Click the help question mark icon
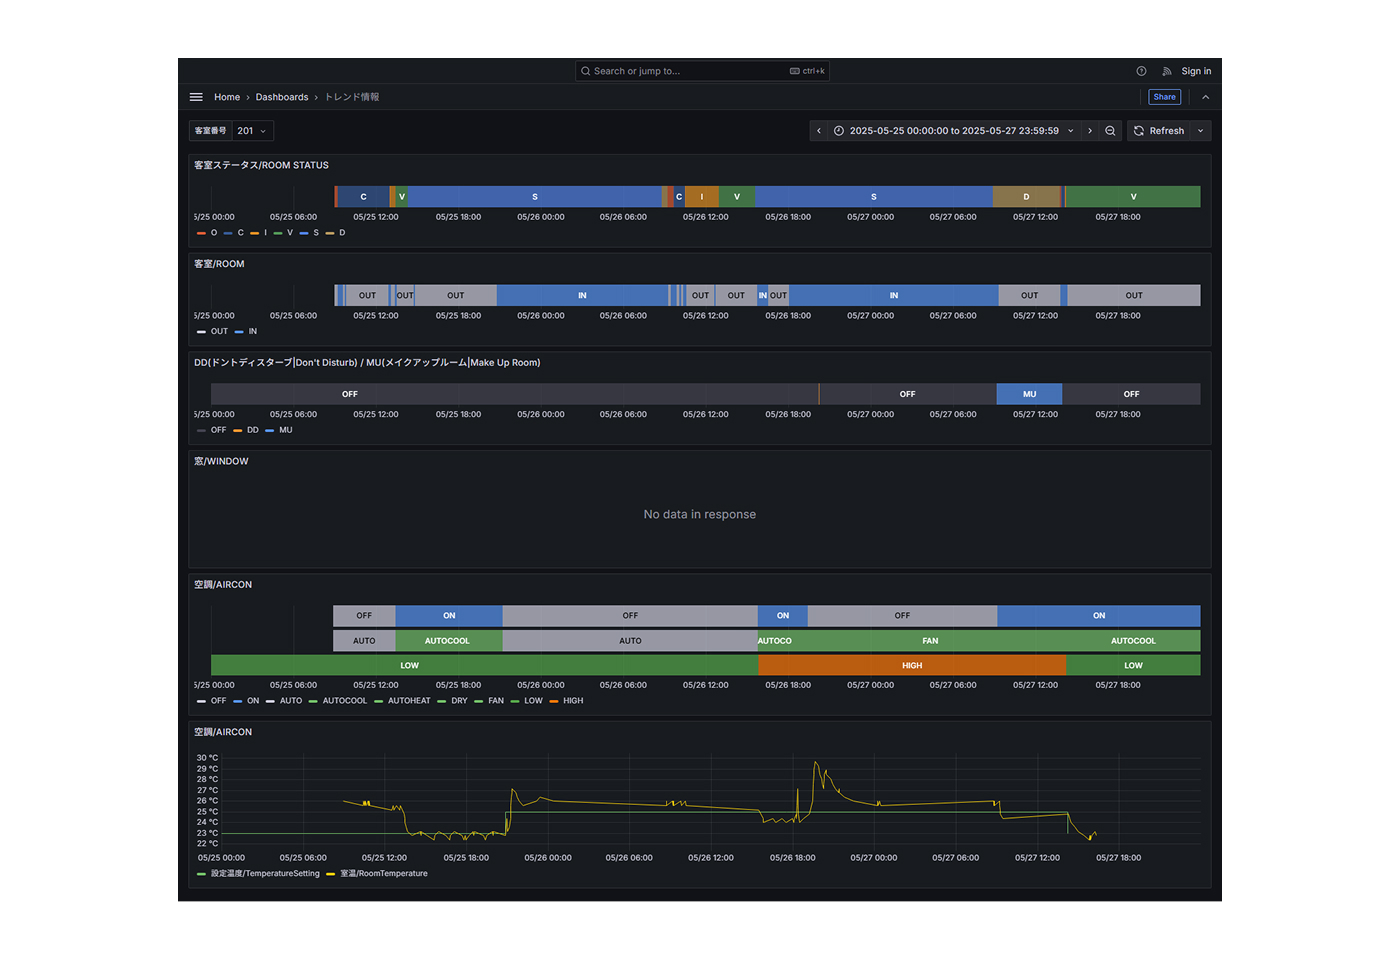The width and height of the screenshot is (1400, 960). coord(1141,71)
